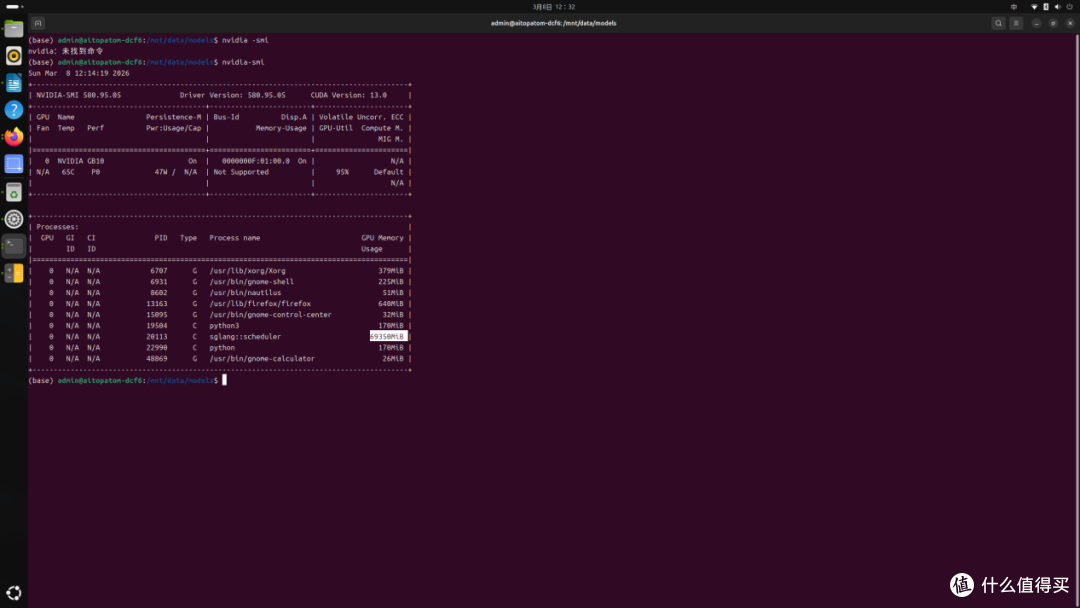The image size is (1080, 608).
Task: Open LibreOffice Writer from the dock
Action: tap(14, 83)
